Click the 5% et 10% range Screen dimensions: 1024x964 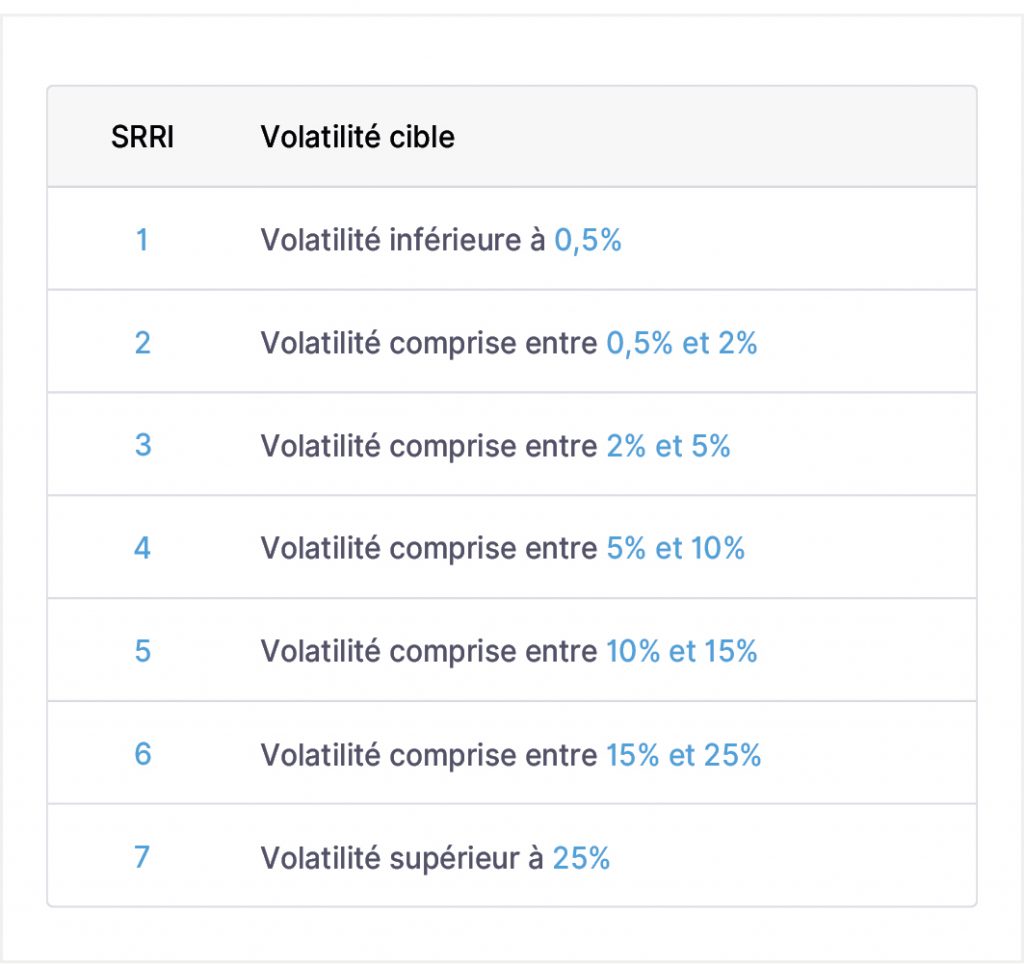click(675, 549)
